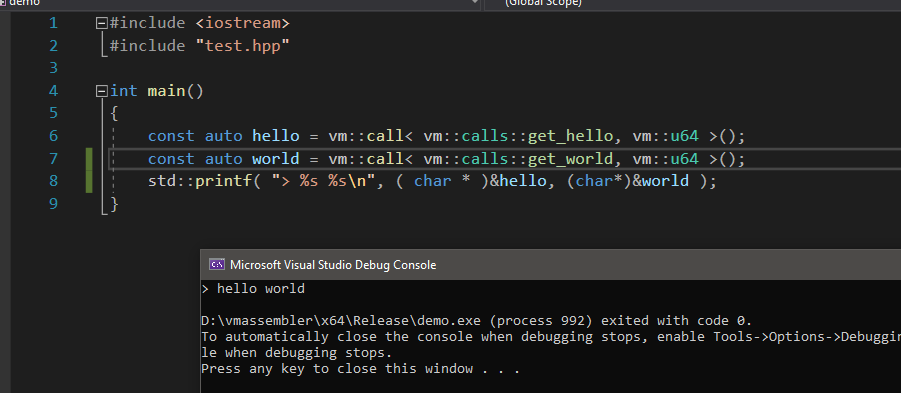Click line number 8 in the gutter
Viewport: 901px width, 393px height.
click(x=53, y=181)
